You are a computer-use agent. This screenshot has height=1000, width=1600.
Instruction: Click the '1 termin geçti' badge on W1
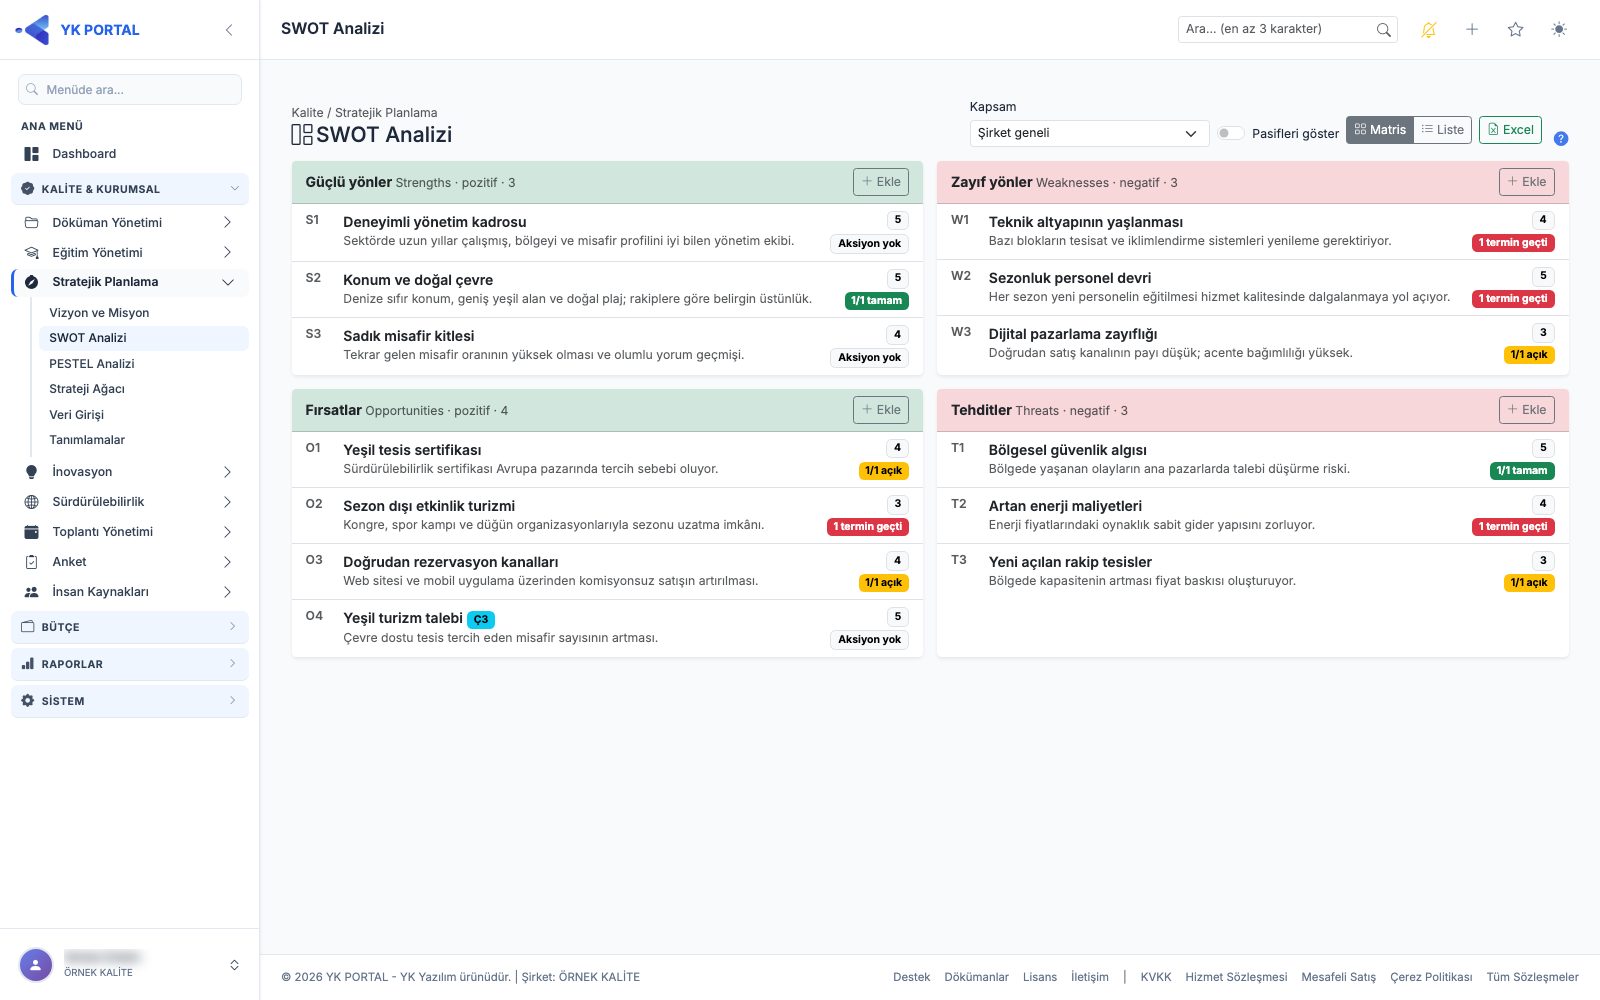[x=1515, y=243]
